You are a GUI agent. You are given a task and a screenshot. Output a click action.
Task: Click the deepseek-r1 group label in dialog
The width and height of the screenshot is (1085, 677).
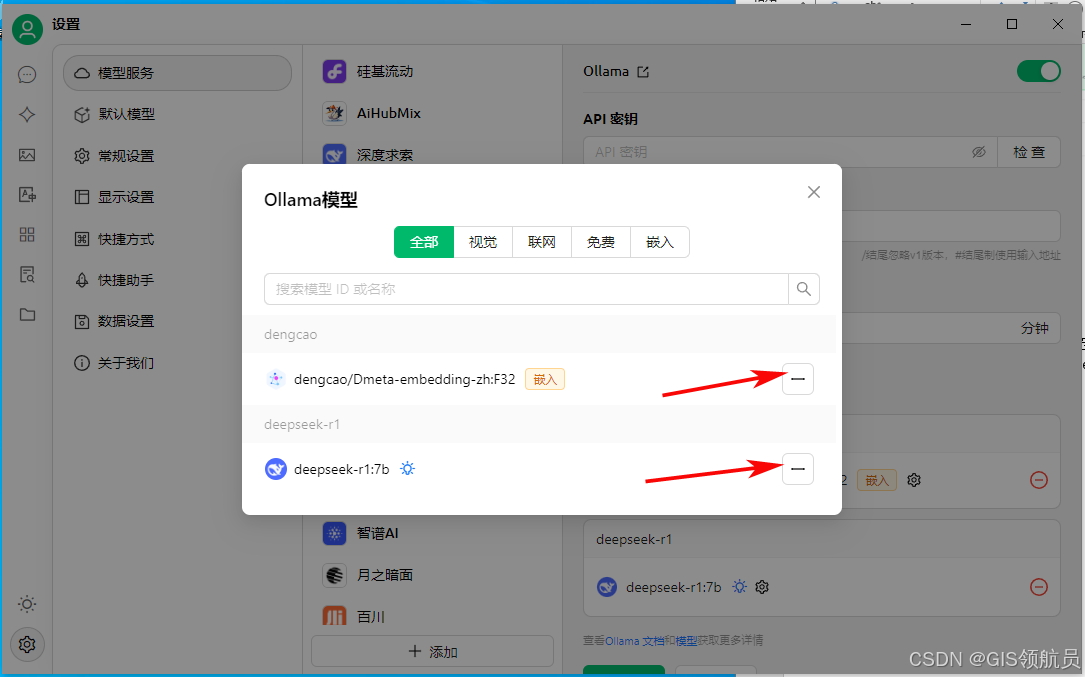coord(302,424)
